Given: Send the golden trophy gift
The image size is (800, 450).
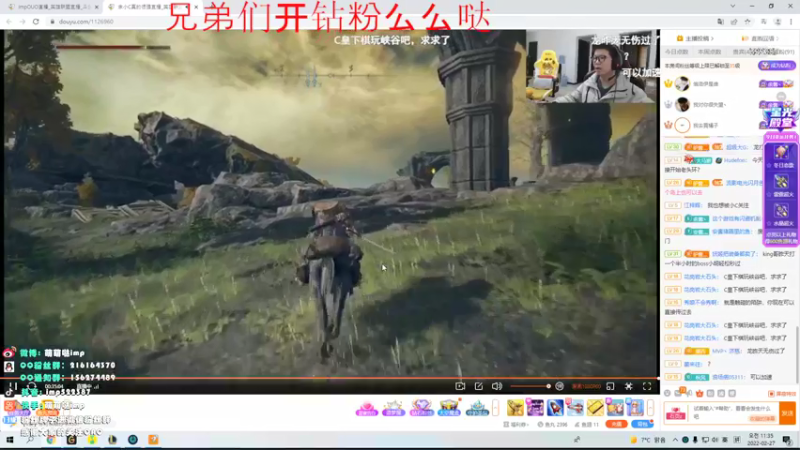Looking at the screenshot, I should tap(515, 408).
